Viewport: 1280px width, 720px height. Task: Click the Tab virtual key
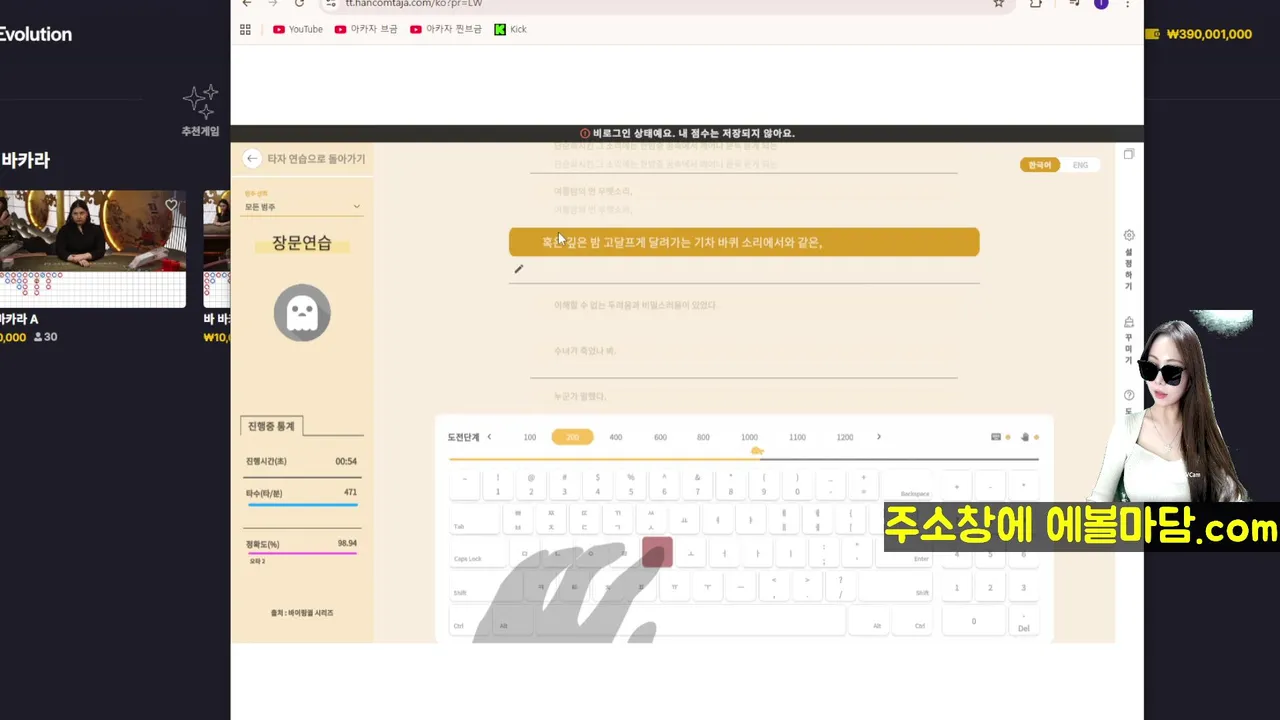pos(474,518)
